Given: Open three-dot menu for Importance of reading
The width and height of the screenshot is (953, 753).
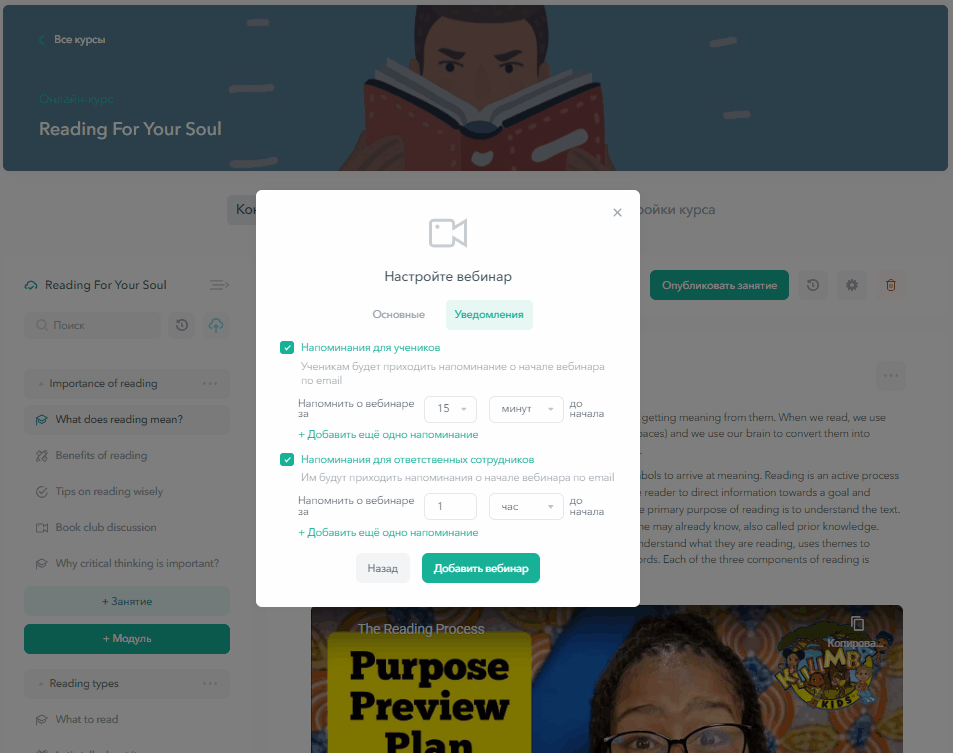Looking at the screenshot, I should pyautogui.click(x=210, y=383).
